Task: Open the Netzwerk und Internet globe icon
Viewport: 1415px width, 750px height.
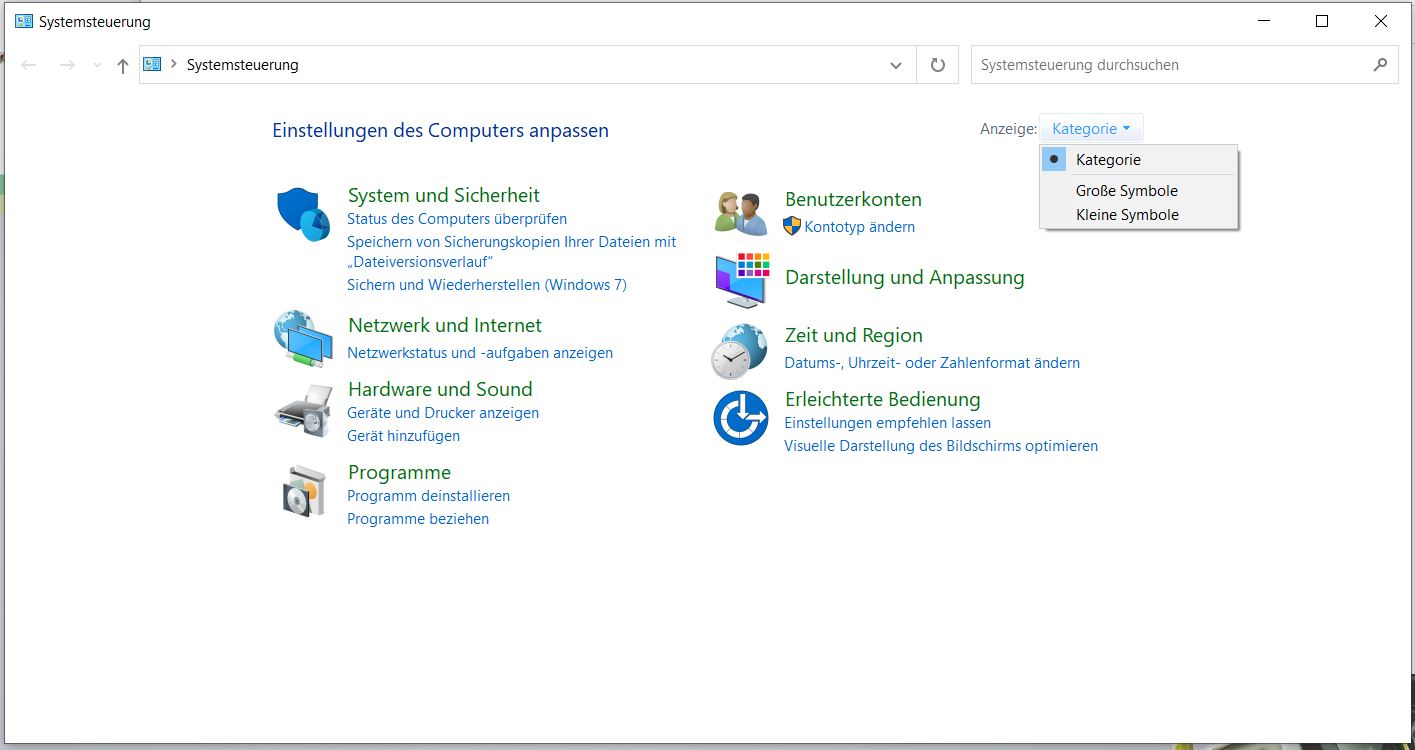Action: (303, 340)
